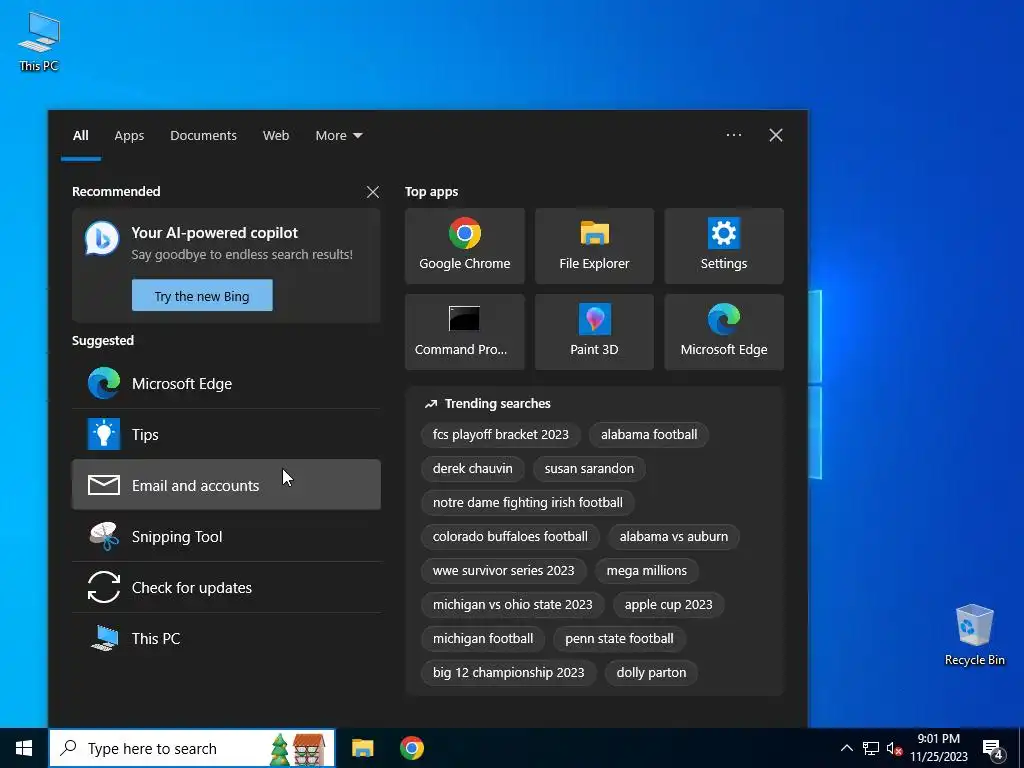Open File Explorer tile in Top apps

(x=594, y=246)
